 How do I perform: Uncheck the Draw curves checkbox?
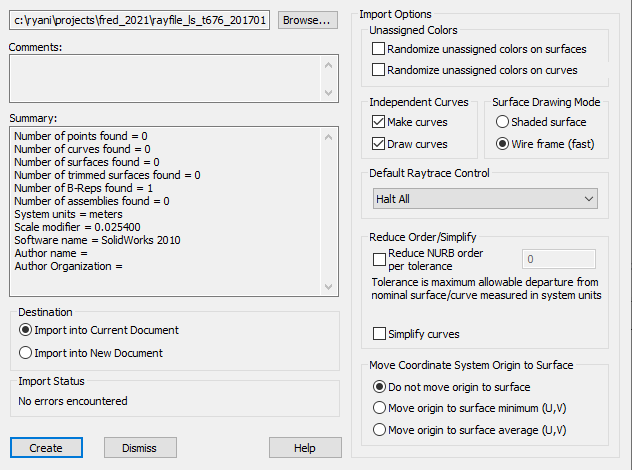(x=379, y=144)
